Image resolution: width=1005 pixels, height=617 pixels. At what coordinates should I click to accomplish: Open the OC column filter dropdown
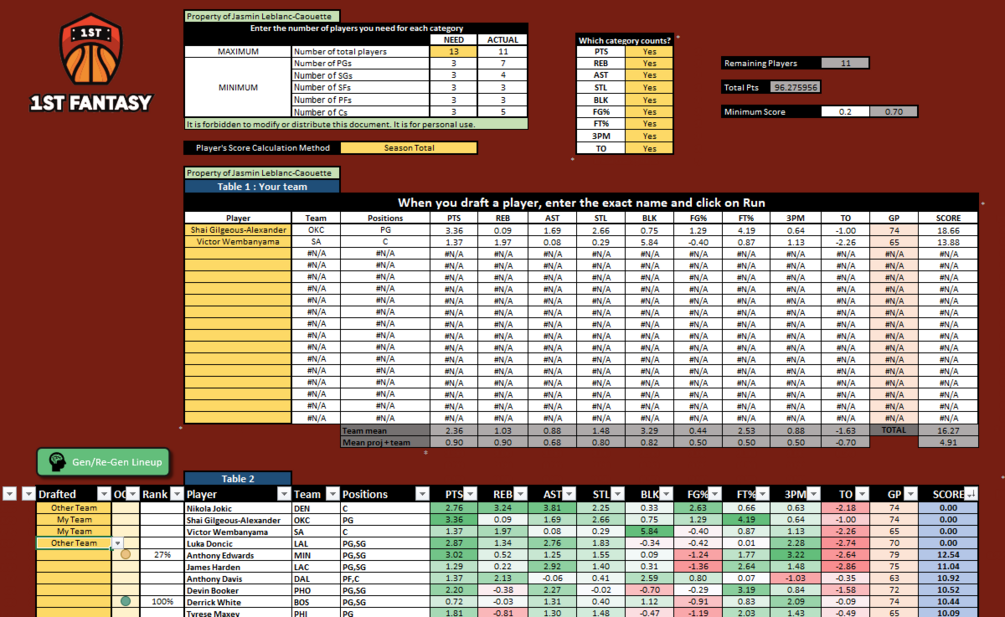(x=133, y=494)
